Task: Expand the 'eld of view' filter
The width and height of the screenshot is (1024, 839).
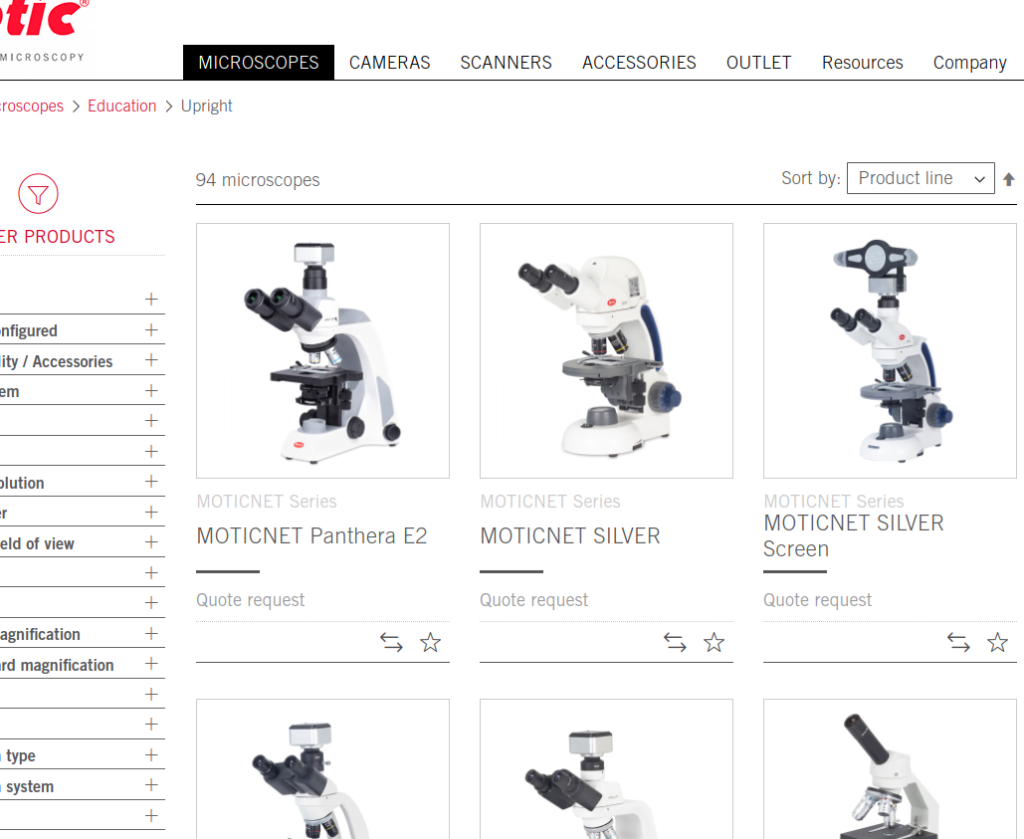Action: coord(82,543)
